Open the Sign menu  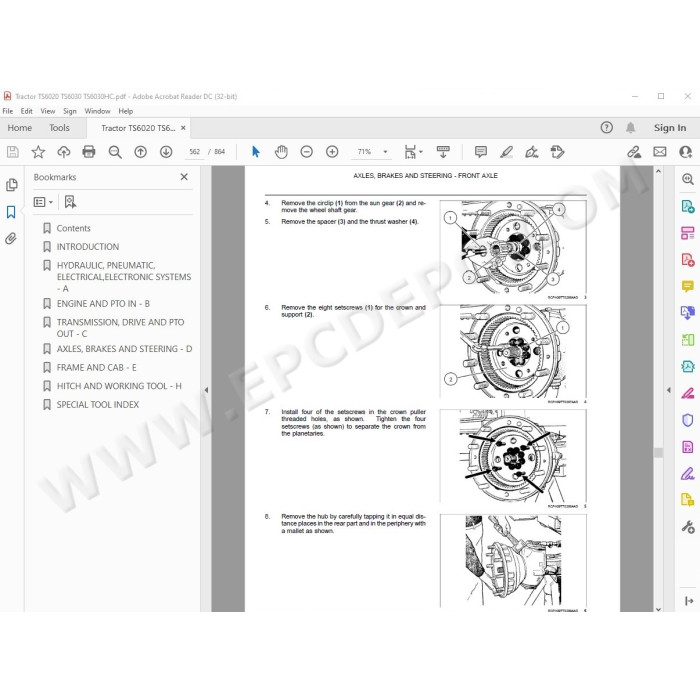coord(70,111)
